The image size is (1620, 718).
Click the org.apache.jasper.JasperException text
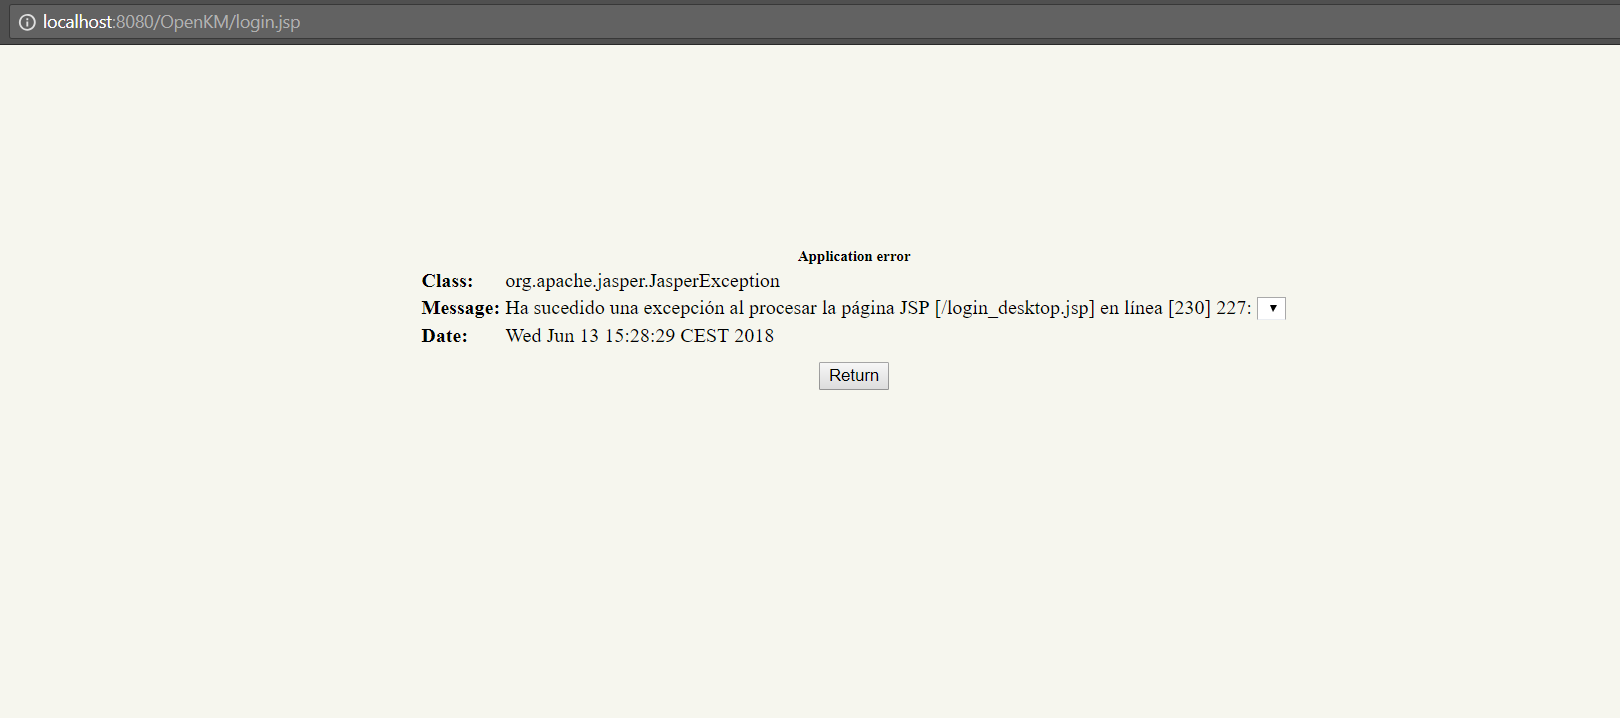pyautogui.click(x=642, y=281)
